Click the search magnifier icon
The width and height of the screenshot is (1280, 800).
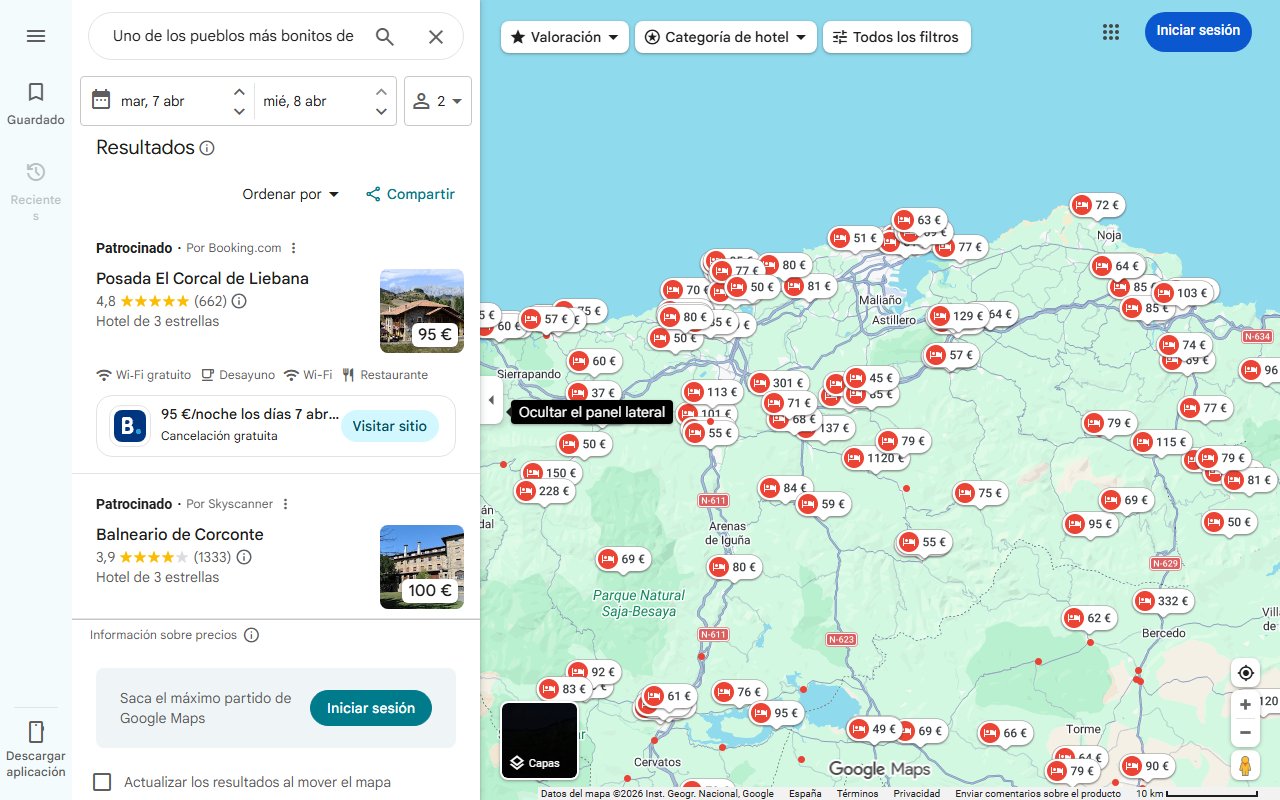[x=384, y=36]
